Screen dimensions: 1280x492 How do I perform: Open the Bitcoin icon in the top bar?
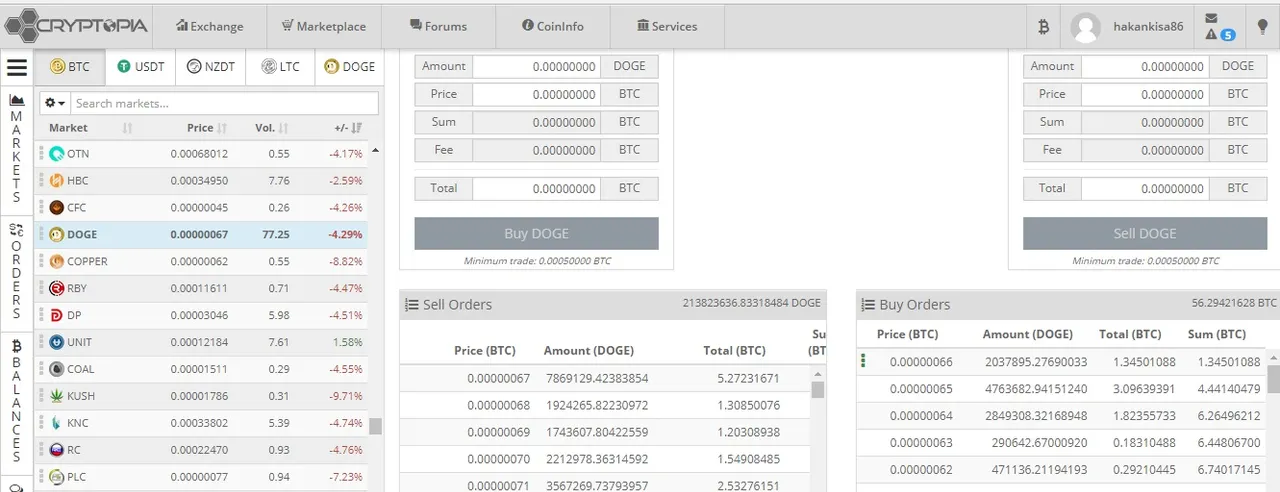pos(1043,27)
